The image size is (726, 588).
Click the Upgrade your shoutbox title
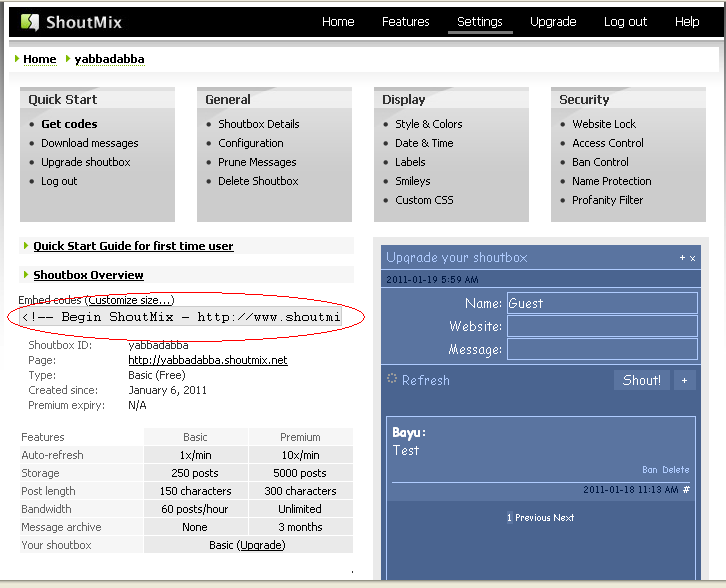coord(457,258)
